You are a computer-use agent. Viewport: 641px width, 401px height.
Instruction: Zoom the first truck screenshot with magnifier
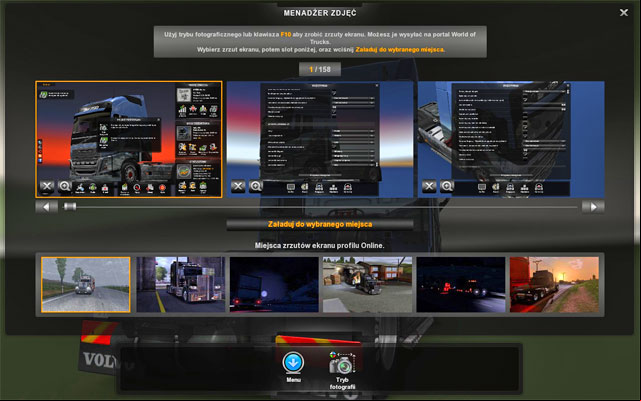pos(65,187)
